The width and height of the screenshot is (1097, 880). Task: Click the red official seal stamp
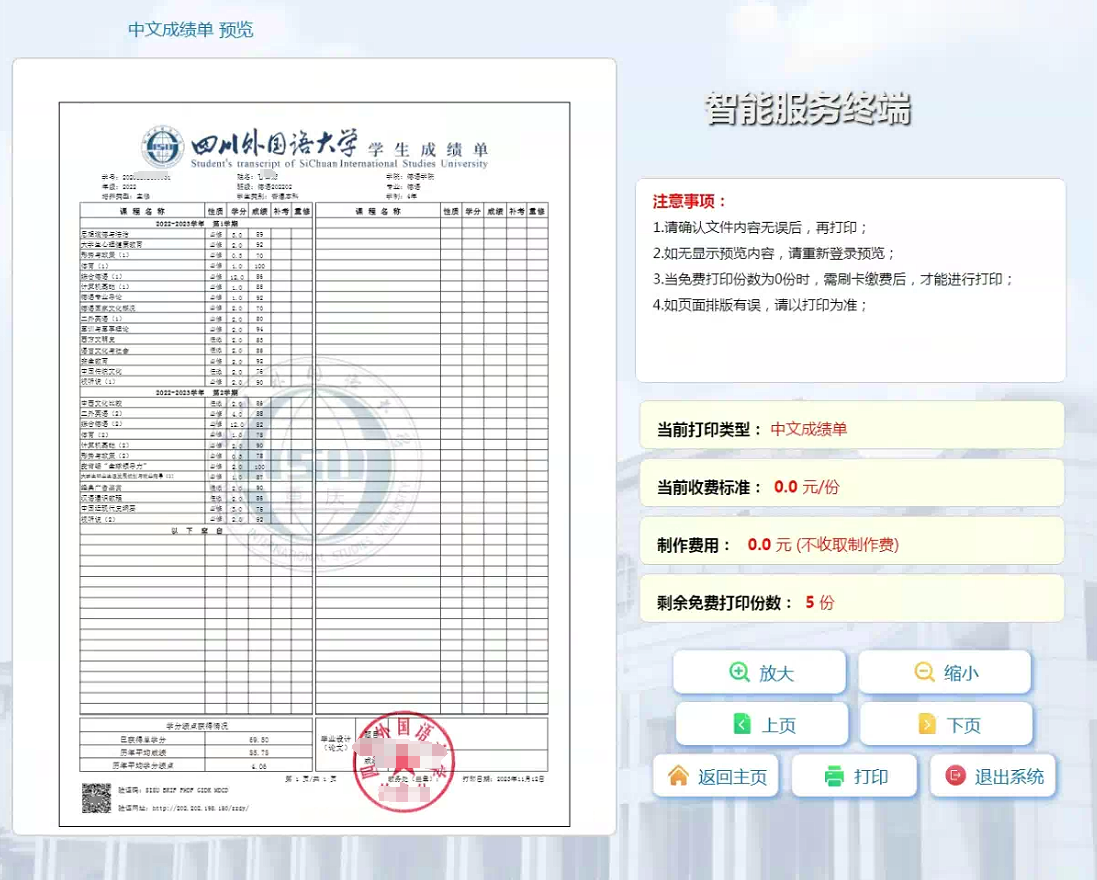click(404, 764)
